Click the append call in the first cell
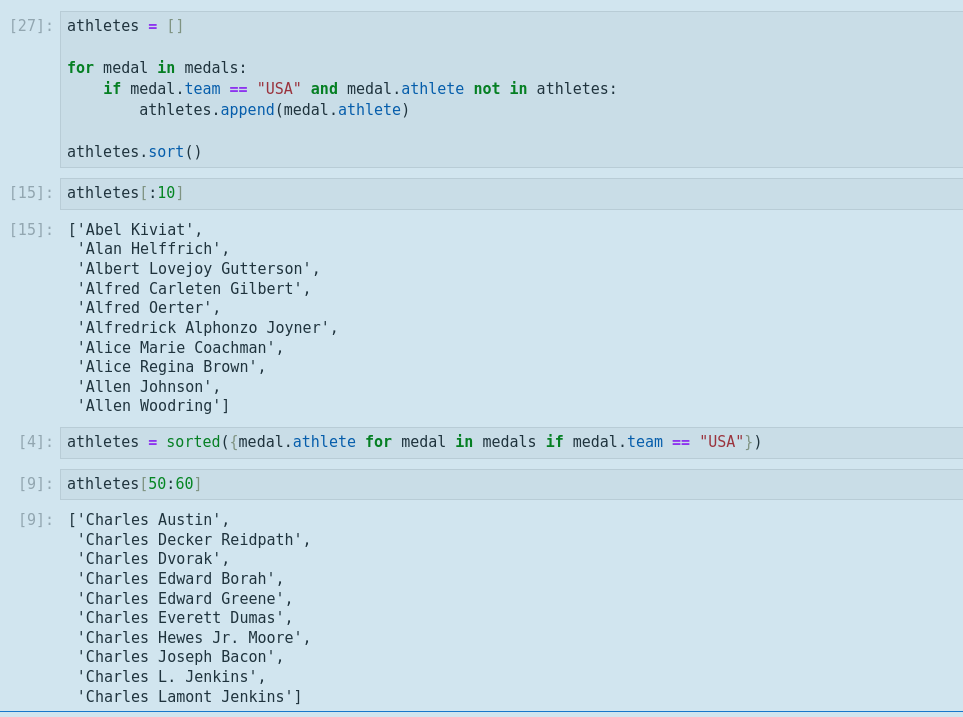 point(247,110)
